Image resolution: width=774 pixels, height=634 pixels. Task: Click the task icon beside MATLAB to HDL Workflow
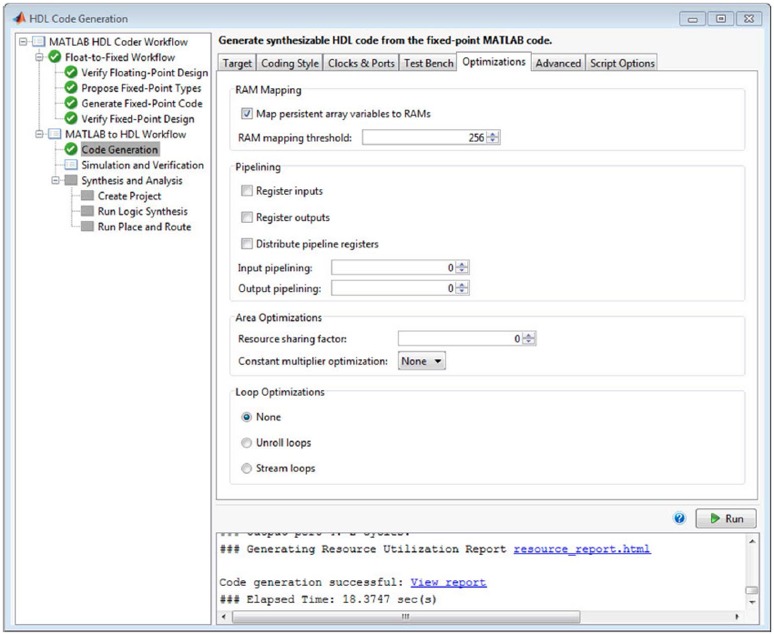(x=55, y=134)
